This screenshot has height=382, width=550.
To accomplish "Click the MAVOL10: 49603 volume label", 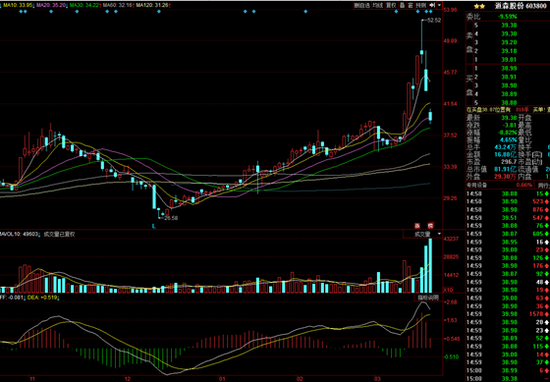I will coord(19,234).
